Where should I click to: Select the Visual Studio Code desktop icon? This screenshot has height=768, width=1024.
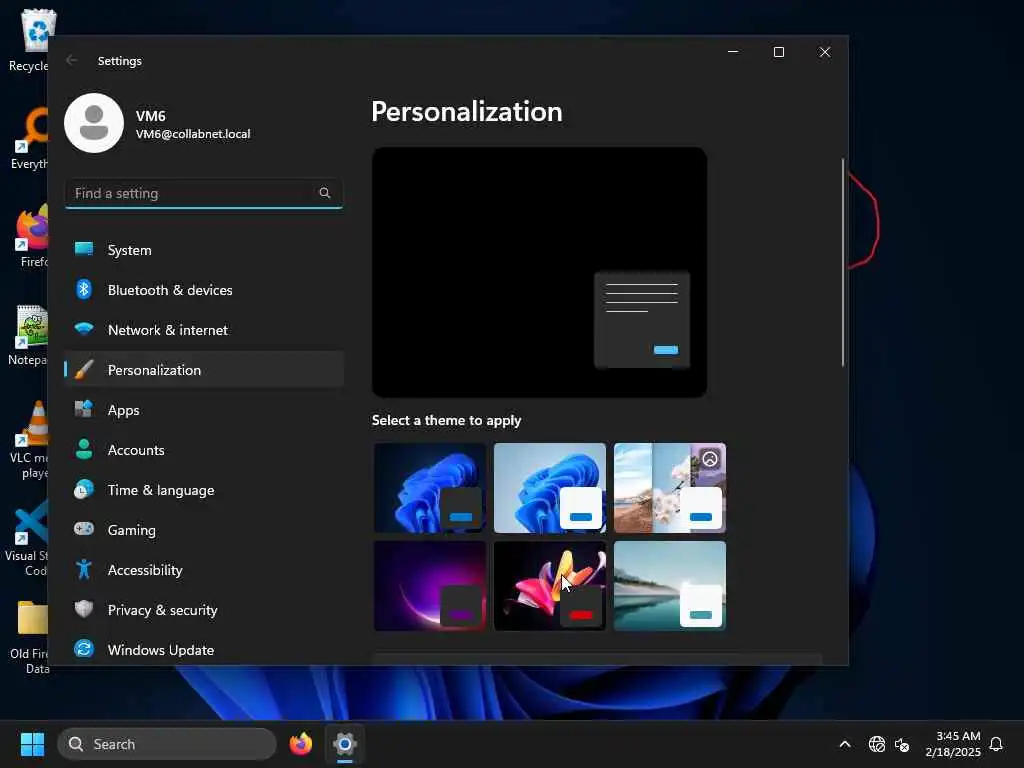pos(27,539)
